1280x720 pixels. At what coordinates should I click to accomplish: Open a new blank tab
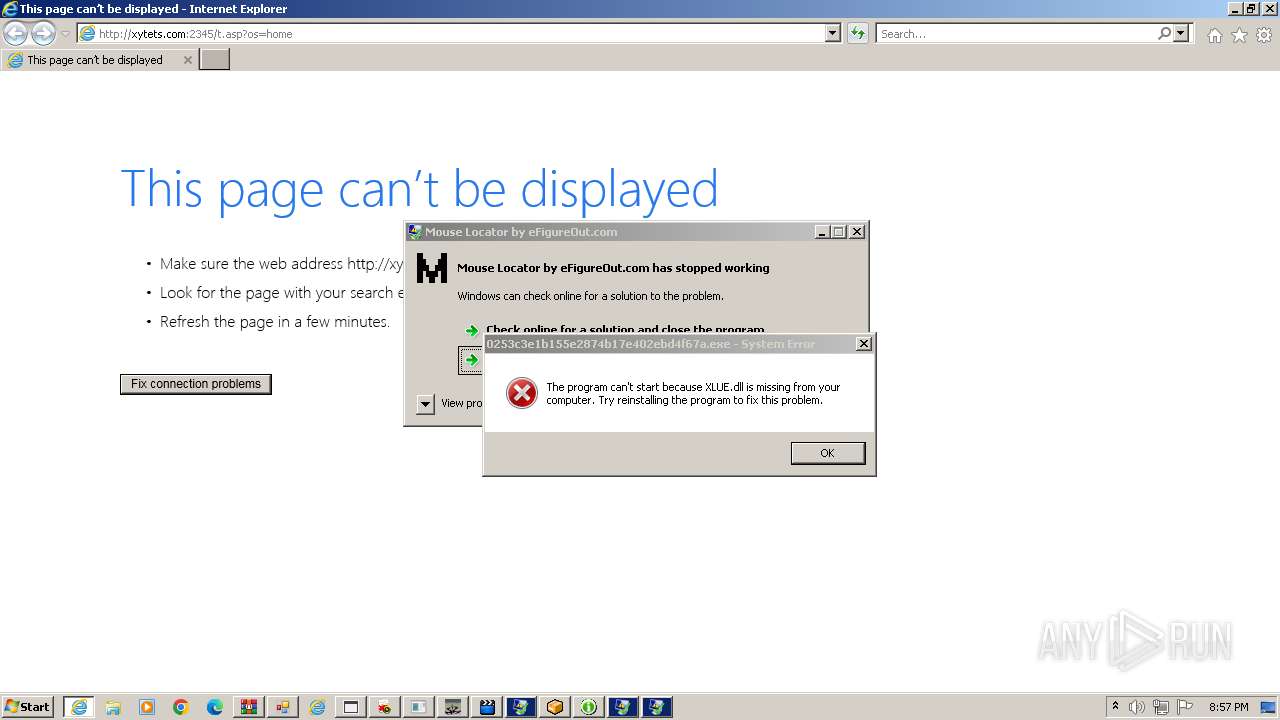point(215,60)
